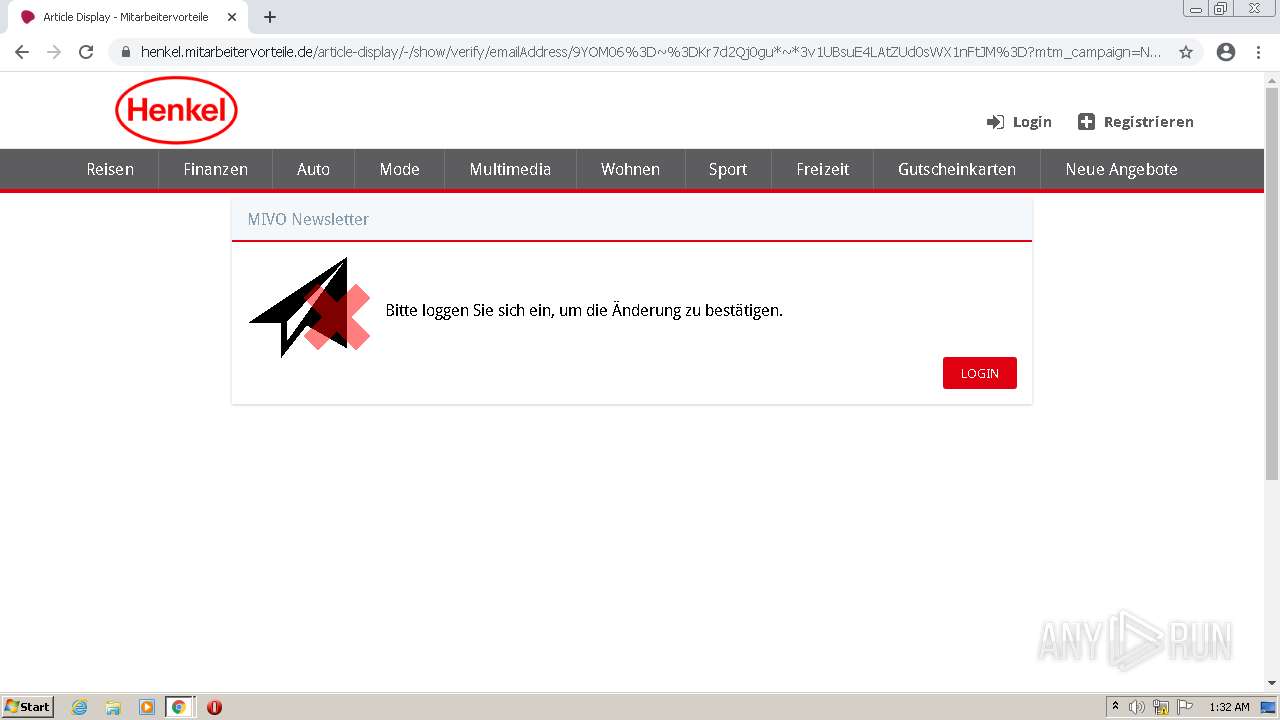This screenshot has height=720, width=1280.
Task: Click the scrollbar down arrow
Action: pyautogui.click(x=1272, y=683)
